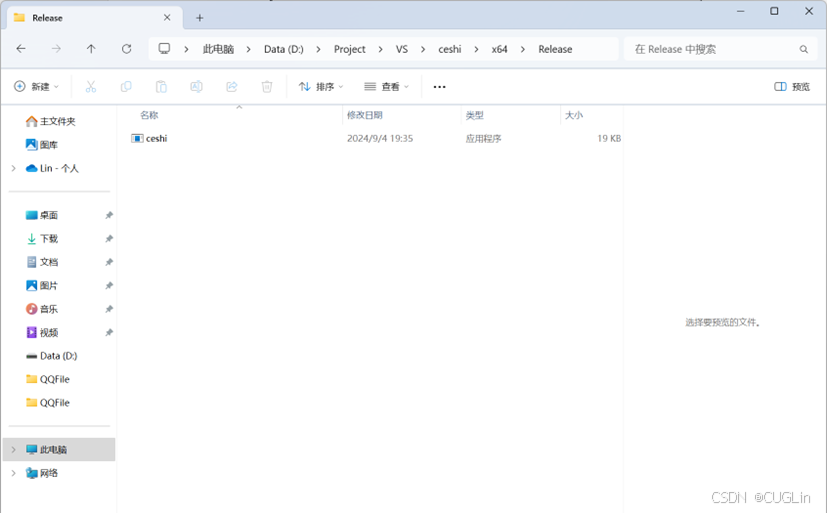Click Project in the breadcrumb path
Screen dimensions: 827x513
pyautogui.click(x=349, y=49)
